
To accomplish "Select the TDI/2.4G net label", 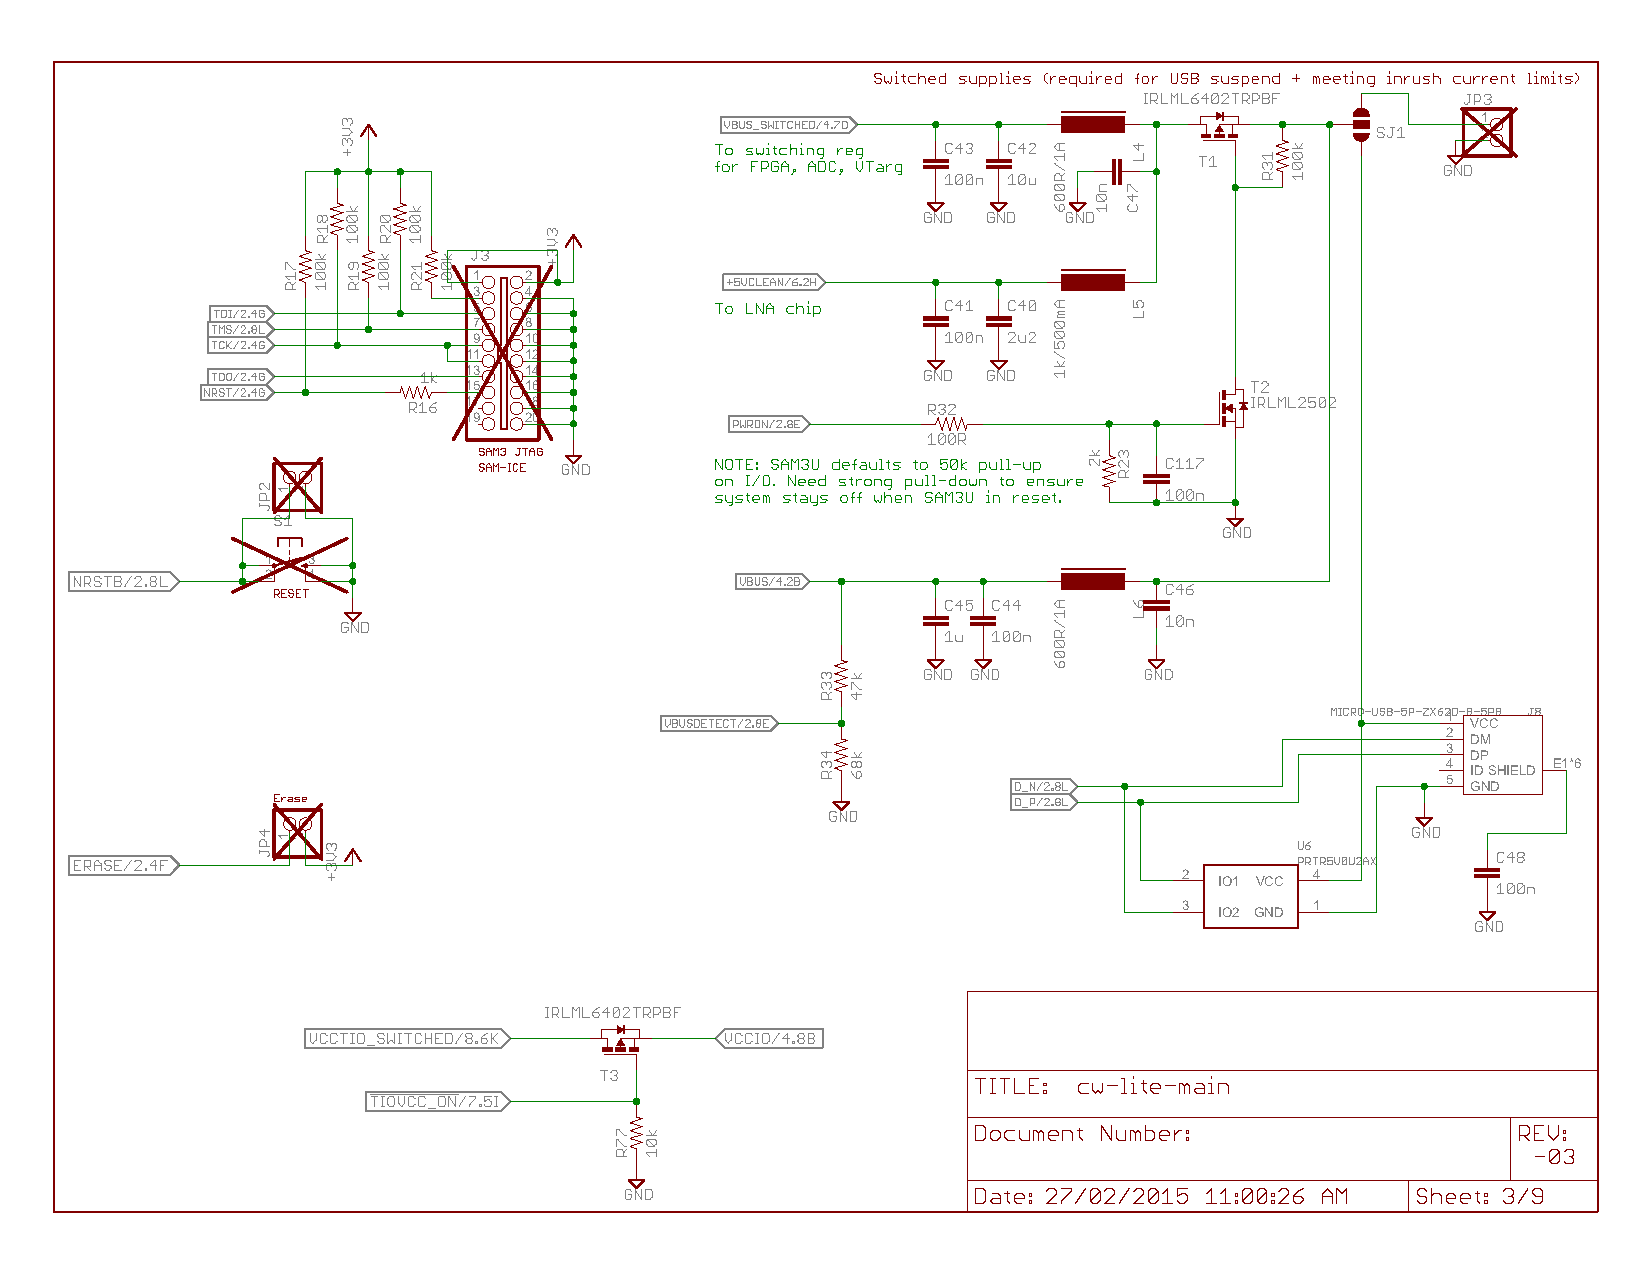I will (242, 313).
